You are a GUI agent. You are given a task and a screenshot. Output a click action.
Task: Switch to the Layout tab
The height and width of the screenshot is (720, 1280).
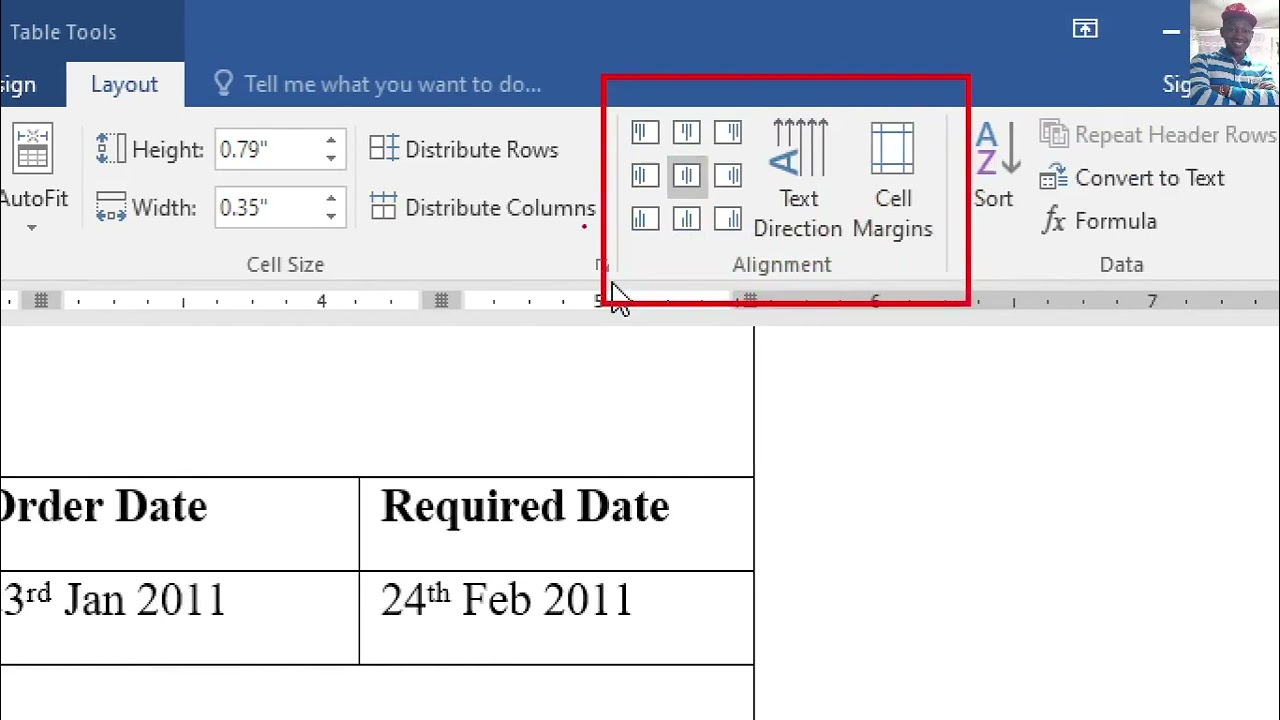pyautogui.click(x=125, y=85)
